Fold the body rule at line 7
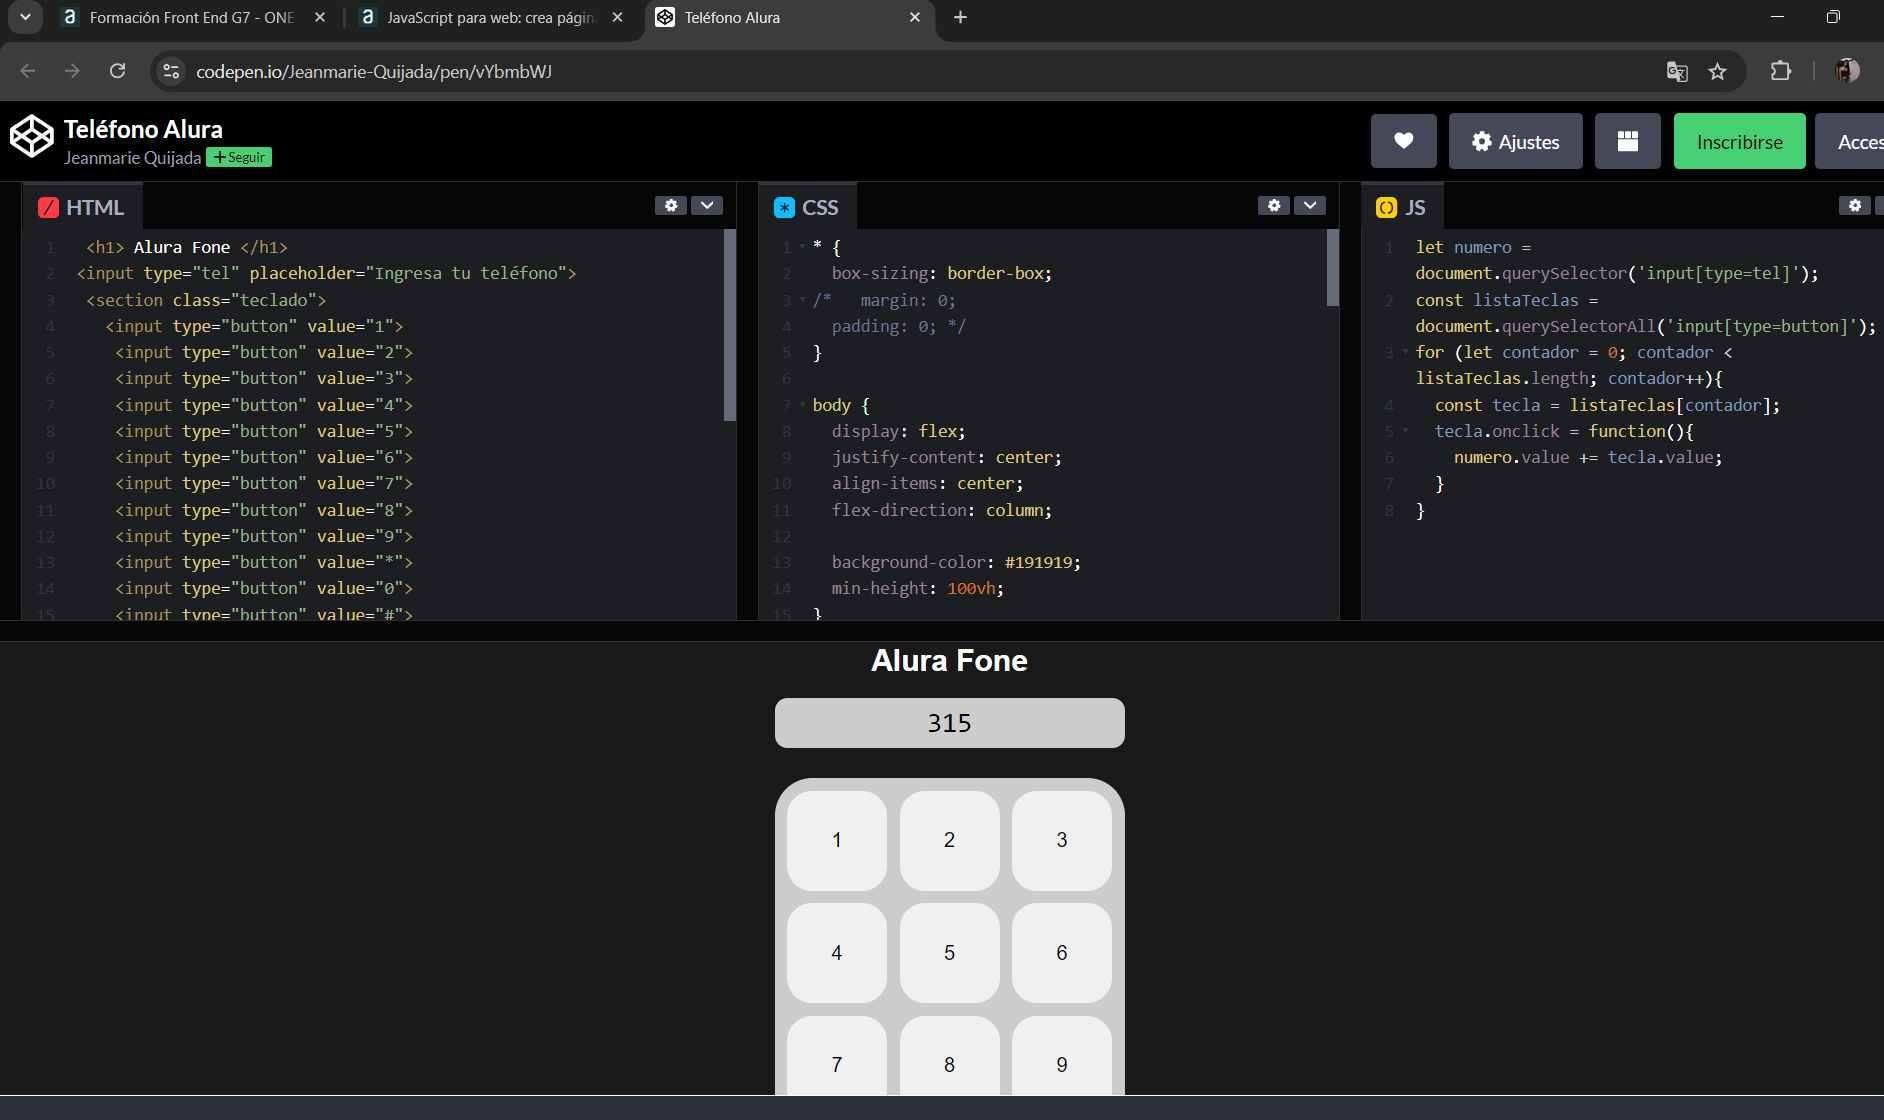This screenshot has height=1120, width=1884. point(802,405)
